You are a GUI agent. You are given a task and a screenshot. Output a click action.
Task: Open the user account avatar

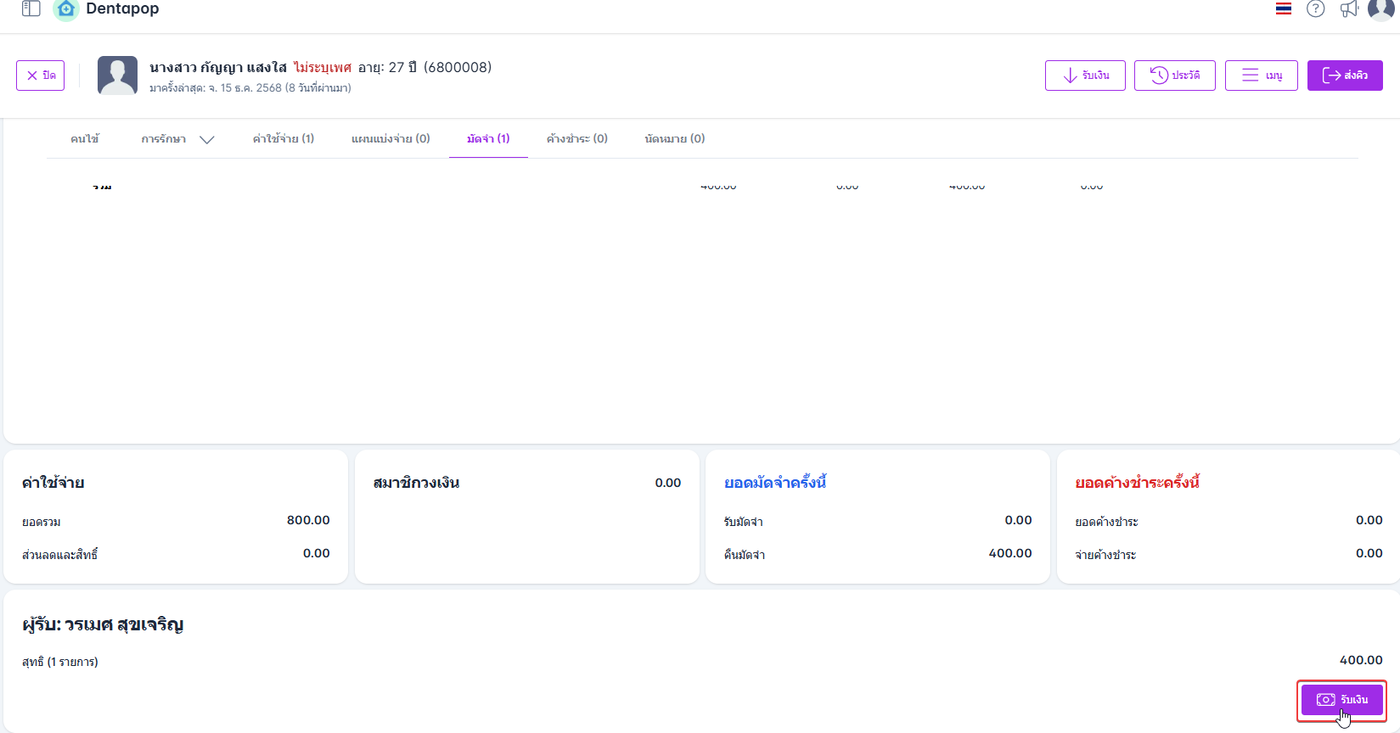[1381, 9]
